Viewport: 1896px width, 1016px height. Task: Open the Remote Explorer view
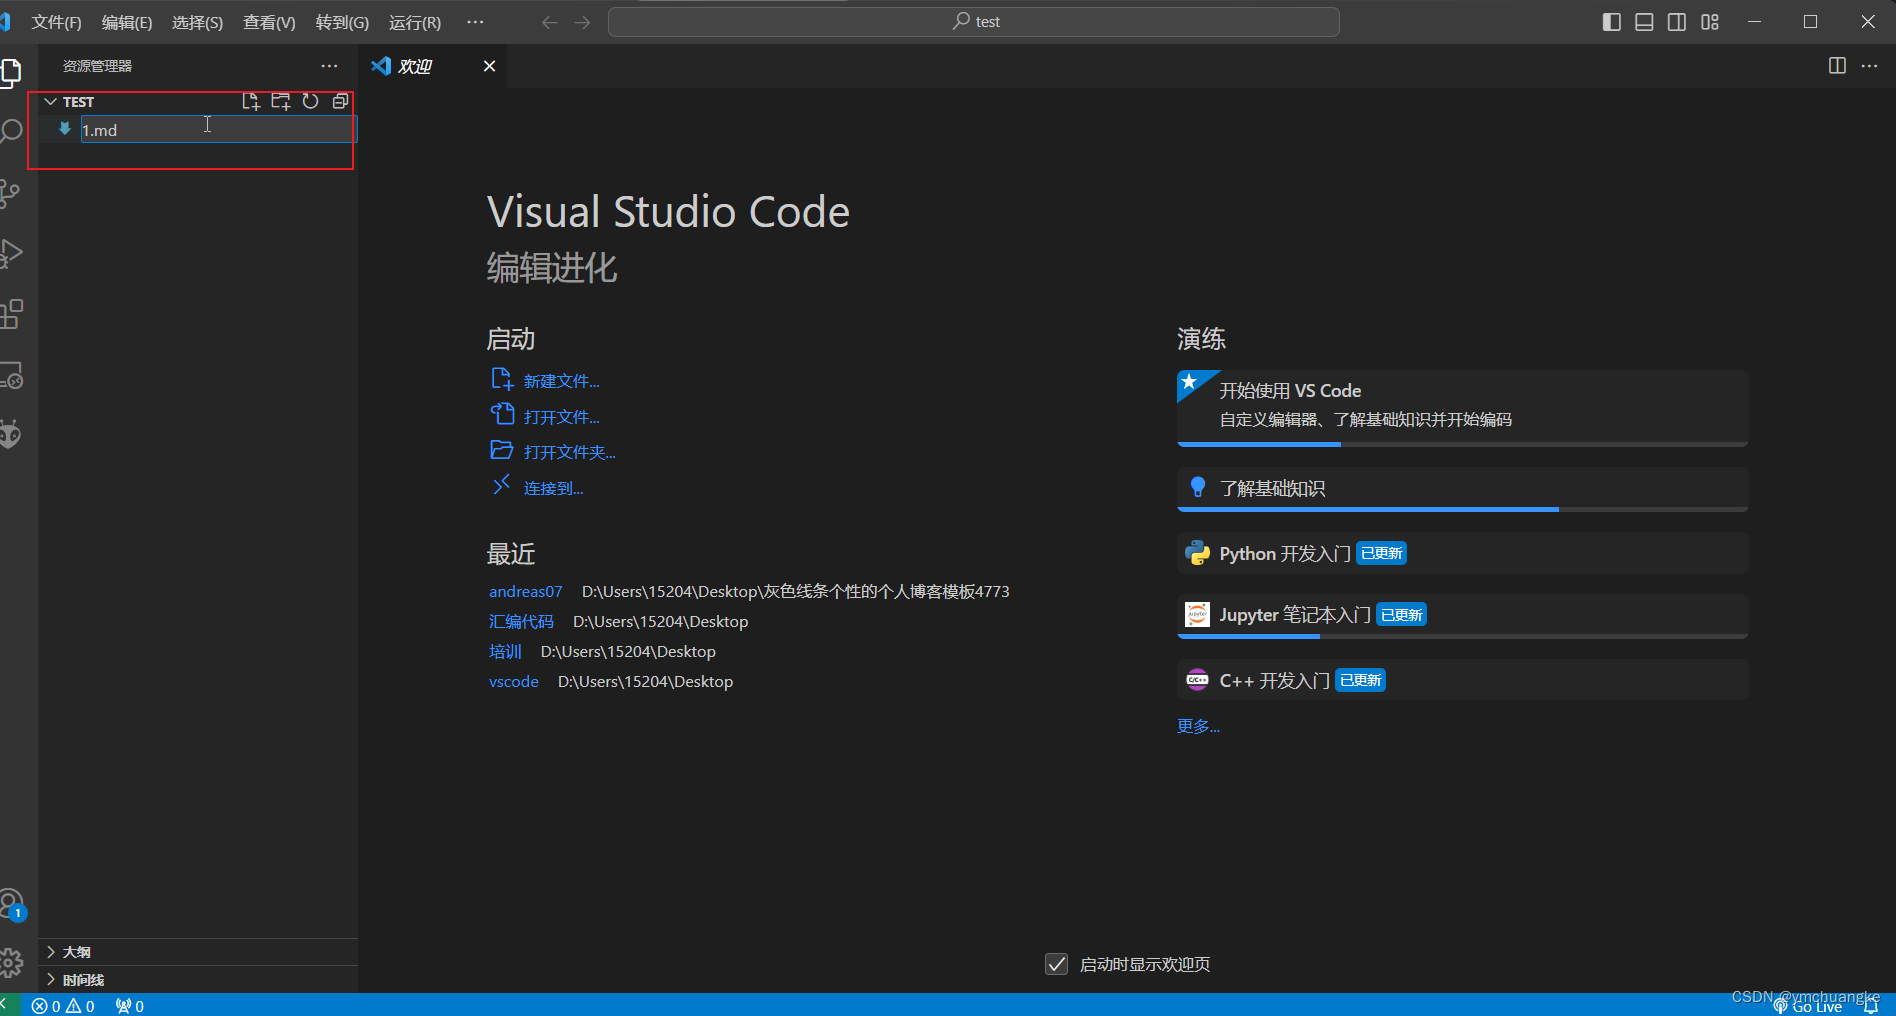(x=11, y=375)
